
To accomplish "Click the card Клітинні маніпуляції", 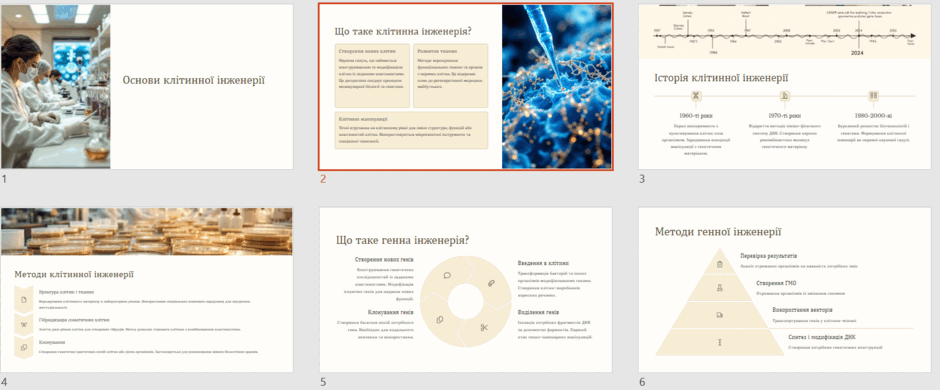I will [411, 130].
